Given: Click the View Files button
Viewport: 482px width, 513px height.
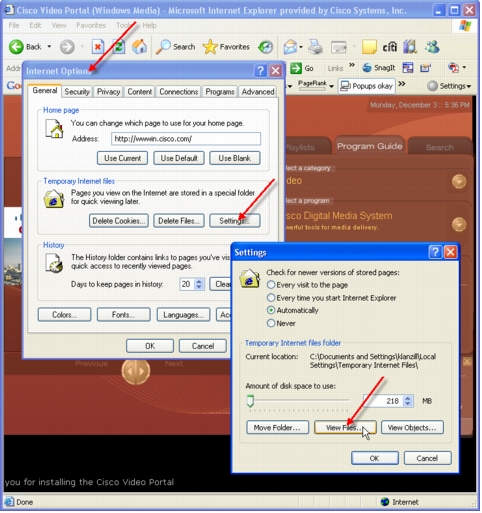Looking at the screenshot, I should click(x=345, y=428).
